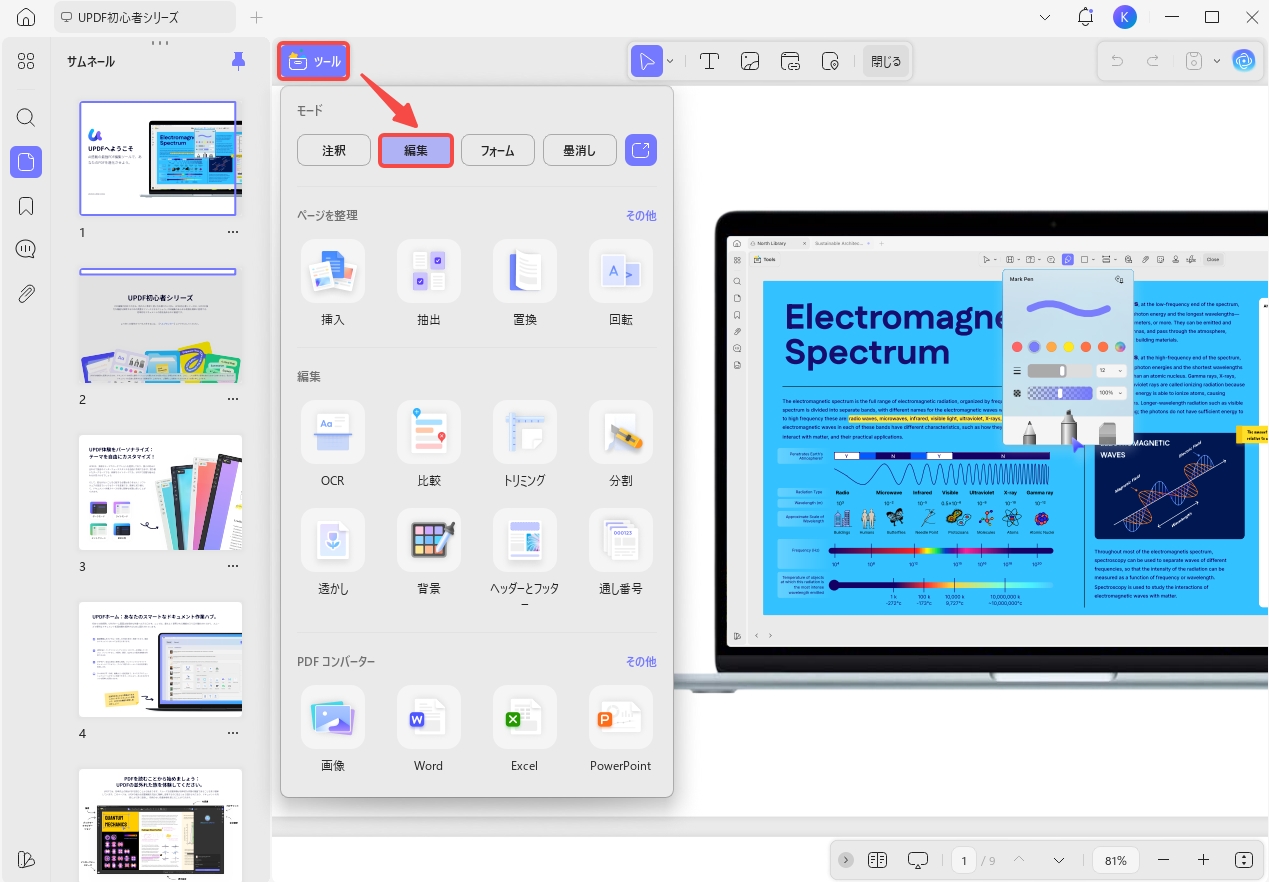Open page 1 thumbnail options menu
The width and height of the screenshot is (1269, 882).
233,232
